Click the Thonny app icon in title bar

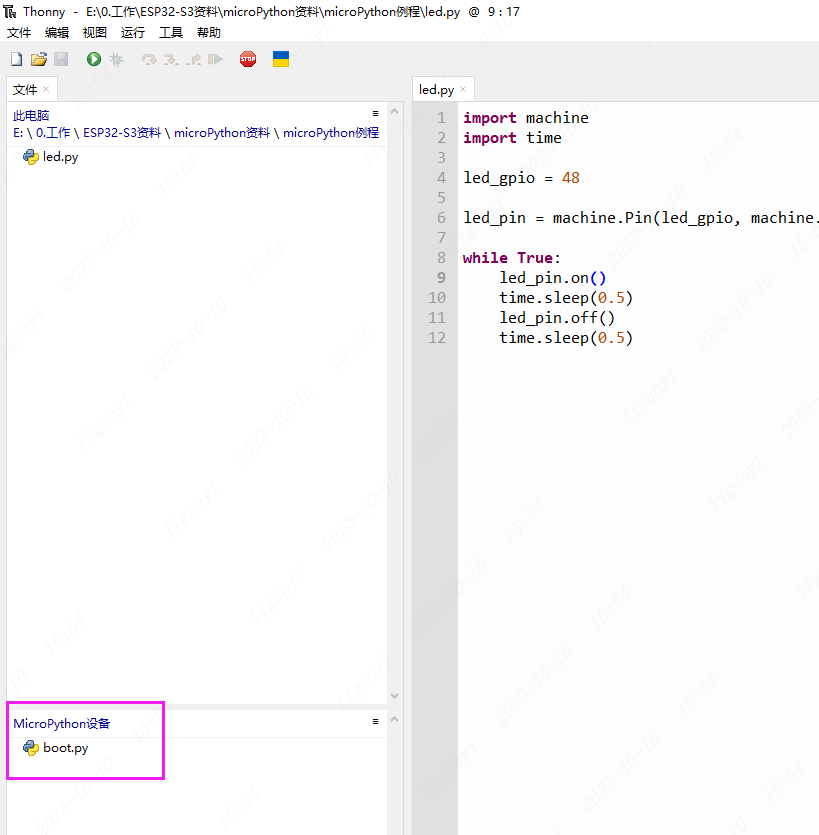coord(10,11)
